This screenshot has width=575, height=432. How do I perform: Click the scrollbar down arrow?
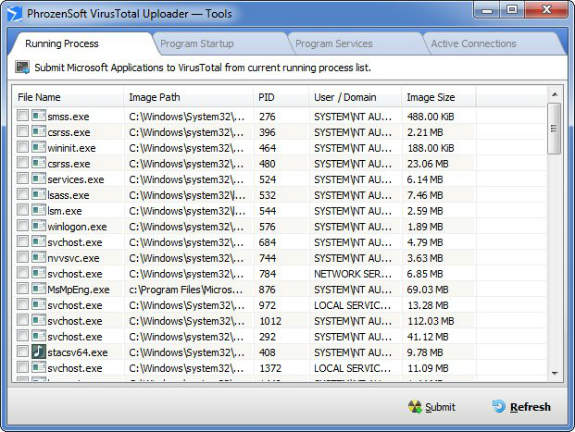click(x=554, y=373)
